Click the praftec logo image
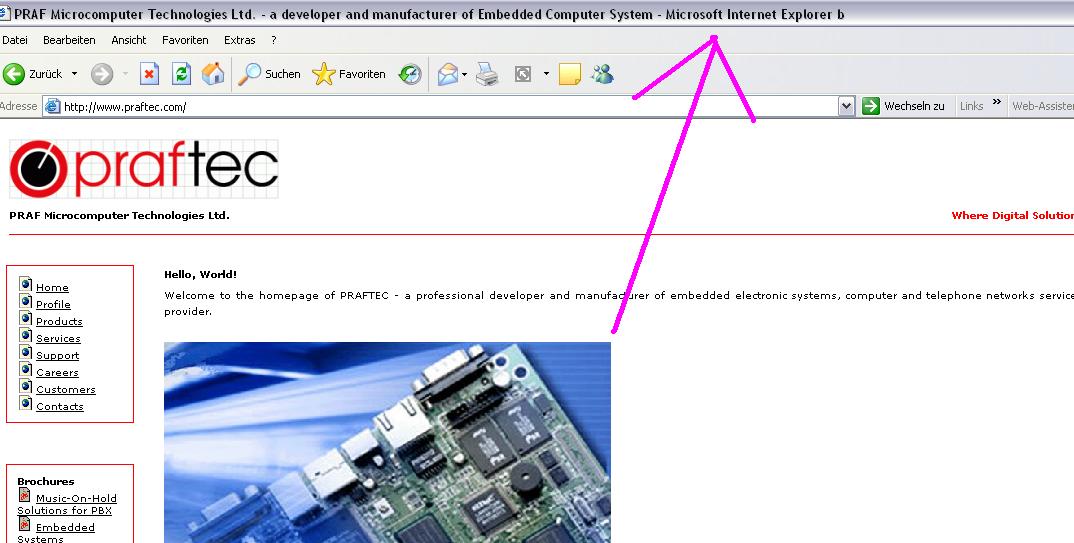This screenshot has height=543, width=1074. (x=144, y=169)
